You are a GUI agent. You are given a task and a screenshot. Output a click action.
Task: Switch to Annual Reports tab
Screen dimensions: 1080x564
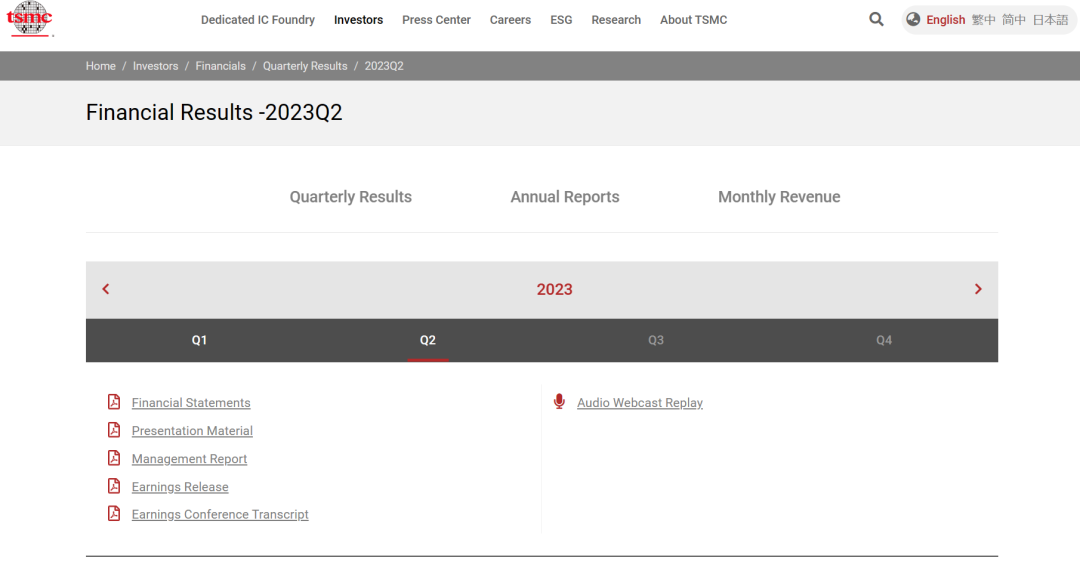565,197
